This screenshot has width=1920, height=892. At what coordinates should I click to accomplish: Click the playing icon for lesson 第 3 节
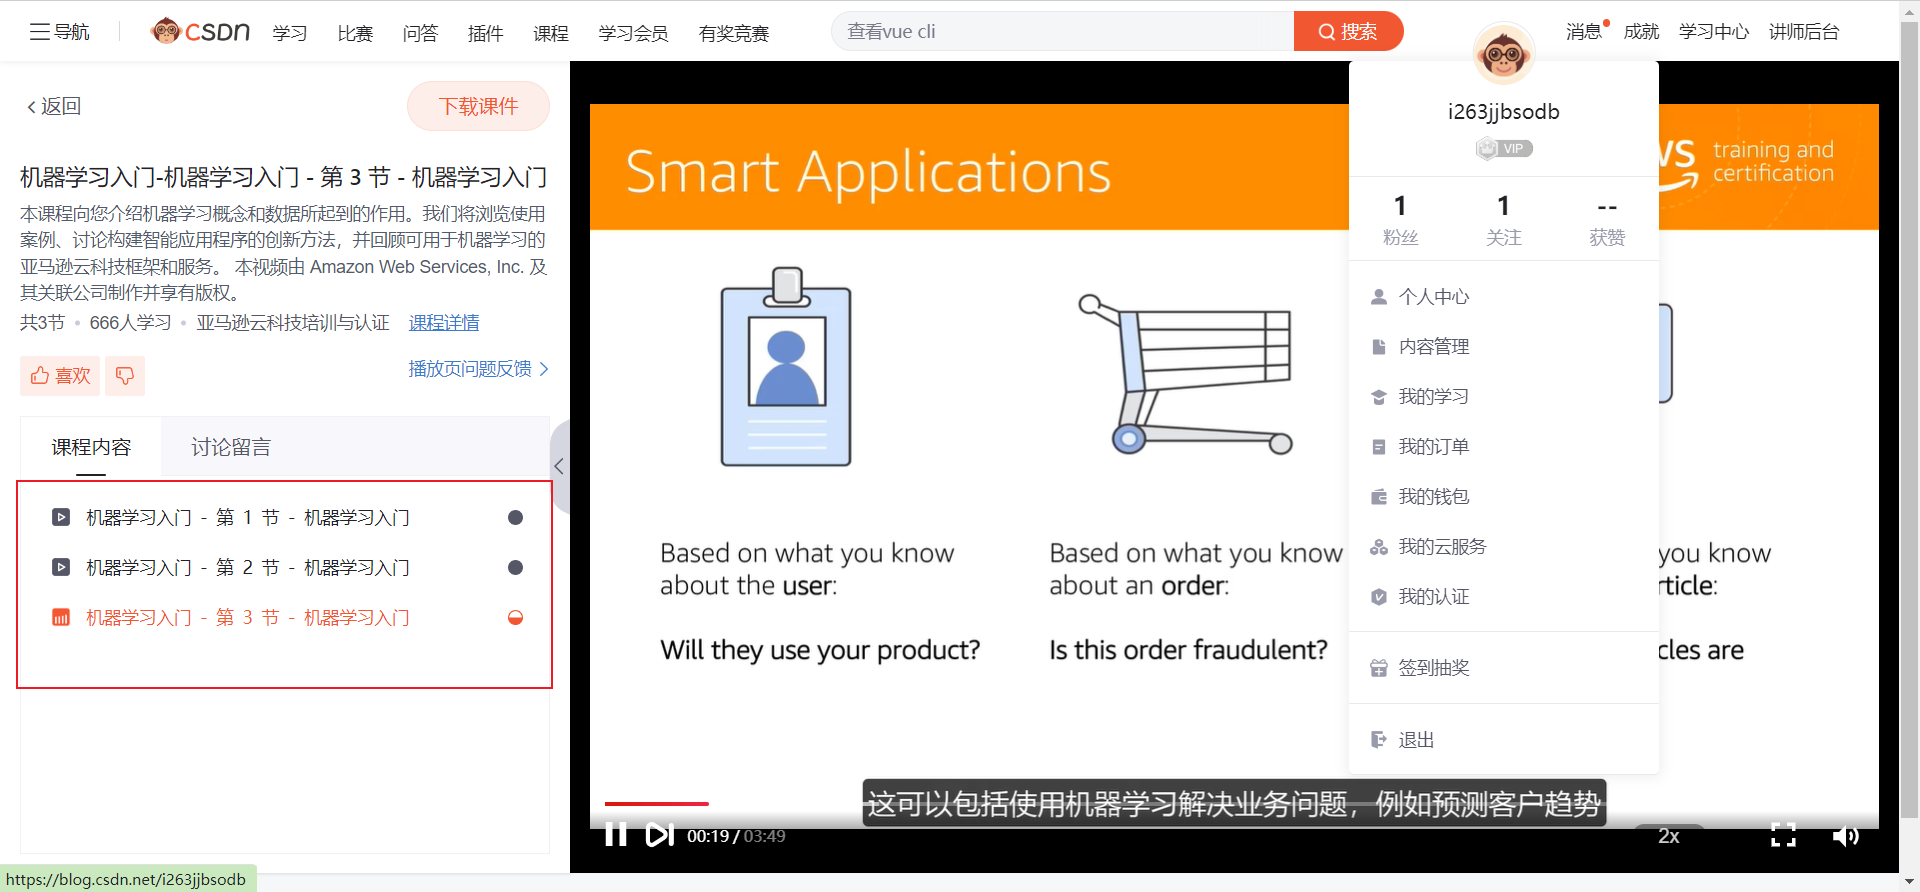click(61, 618)
